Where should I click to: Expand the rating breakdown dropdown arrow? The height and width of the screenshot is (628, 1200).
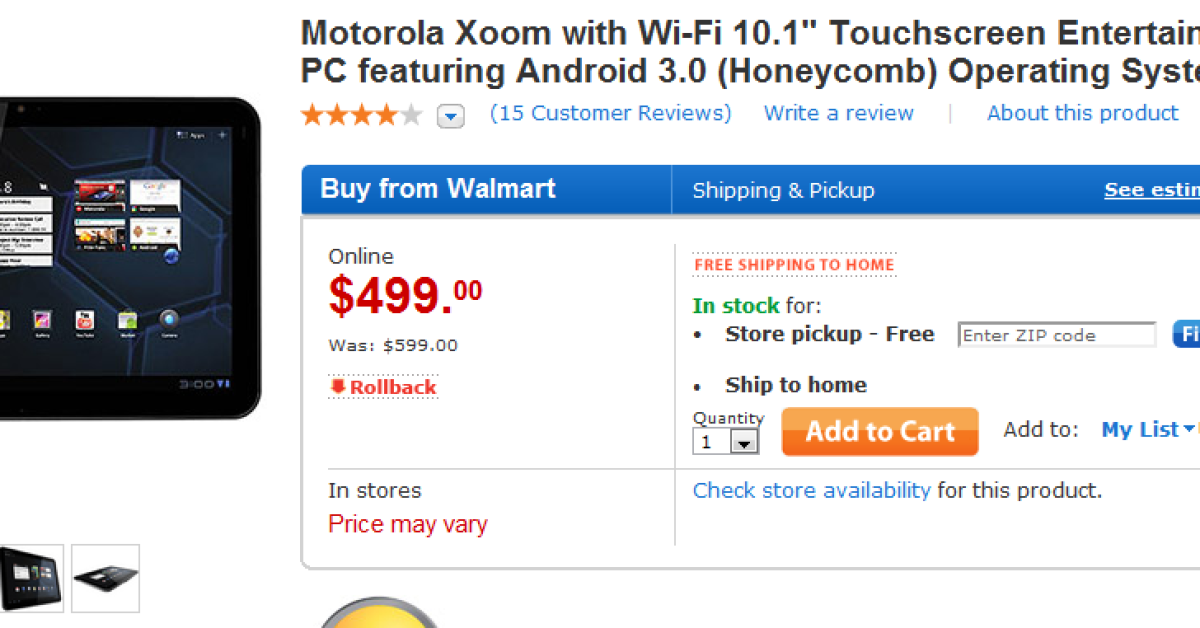(451, 117)
